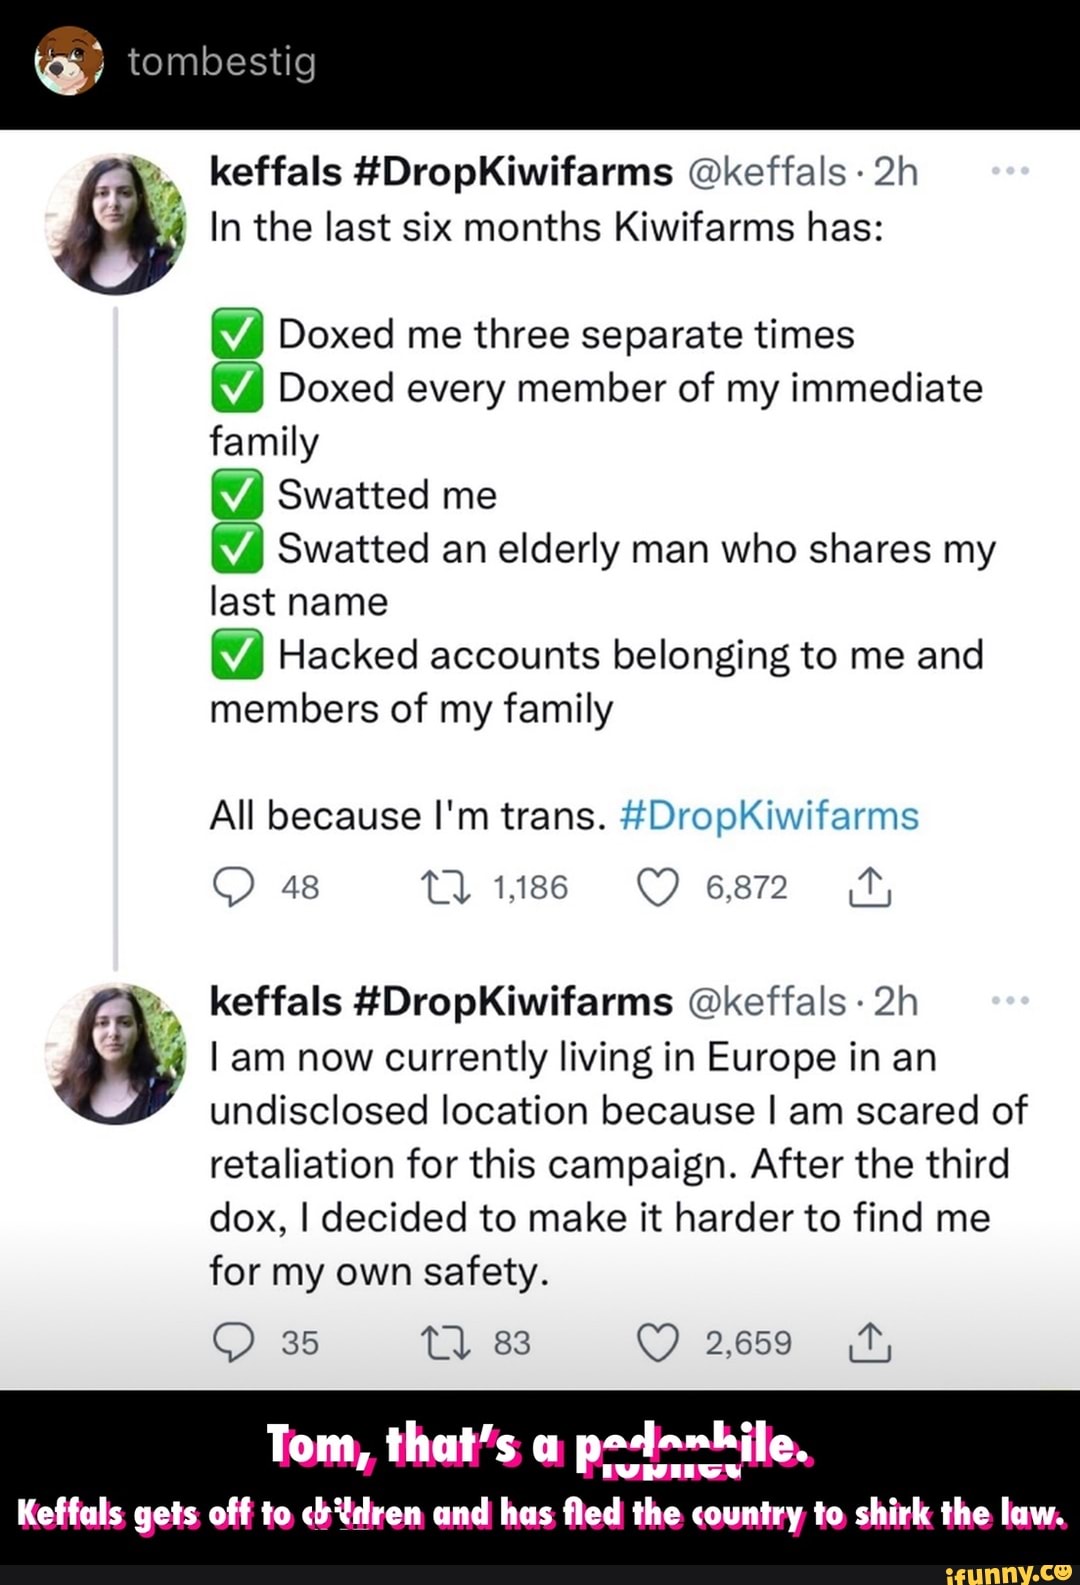Click the checkmark beside 'Doxed me three separate times'
Screen dimensions: 1080x1585
(x=238, y=334)
